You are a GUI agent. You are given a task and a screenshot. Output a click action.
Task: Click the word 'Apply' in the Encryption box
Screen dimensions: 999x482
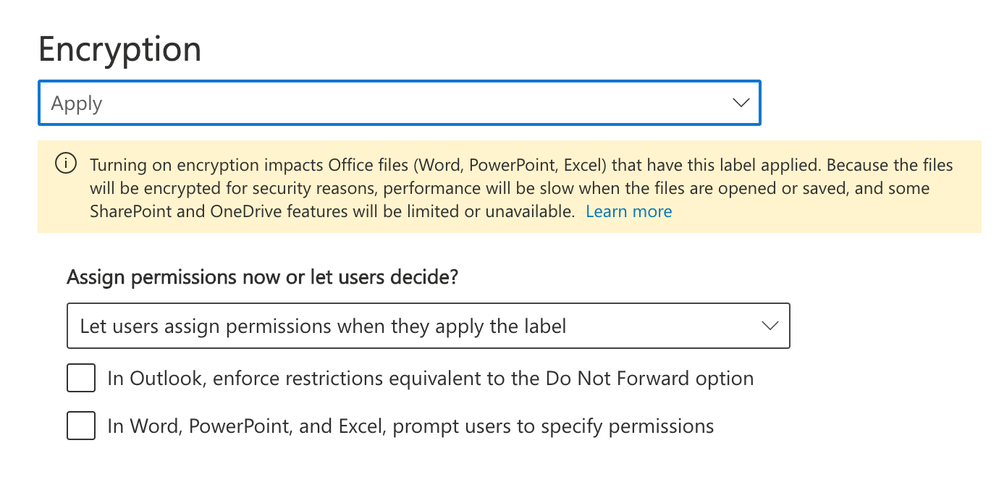point(77,103)
